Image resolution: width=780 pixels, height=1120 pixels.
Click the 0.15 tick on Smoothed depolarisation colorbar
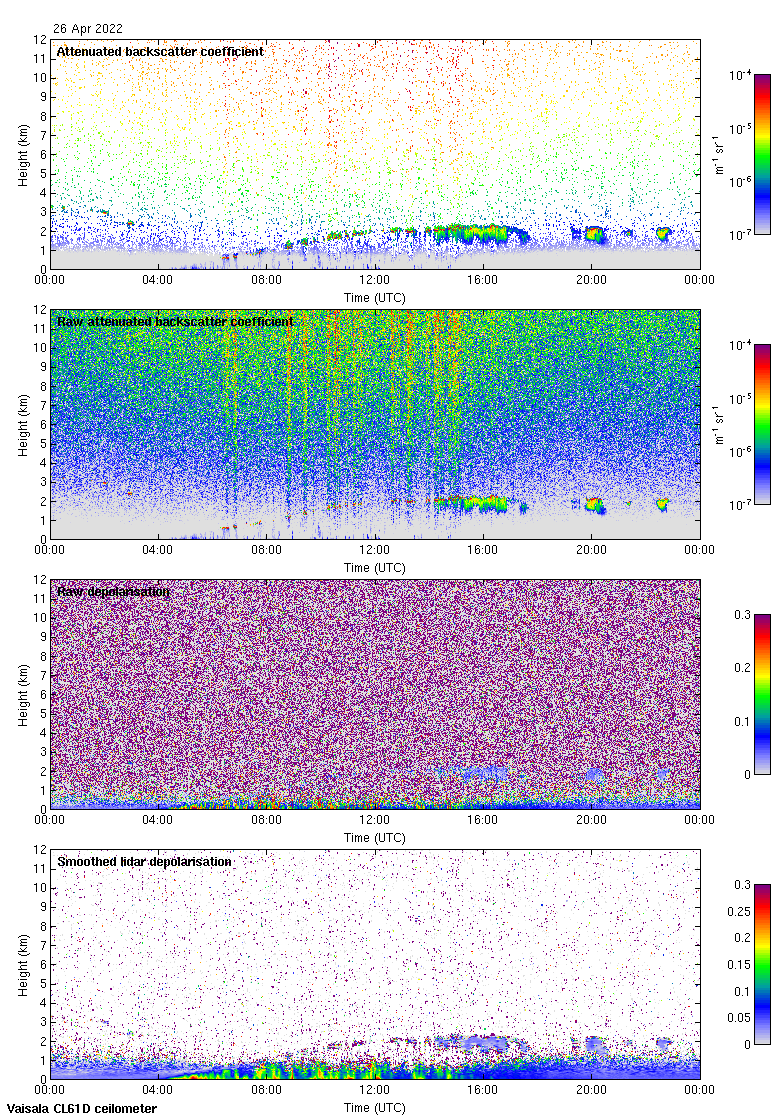click(x=739, y=964)
